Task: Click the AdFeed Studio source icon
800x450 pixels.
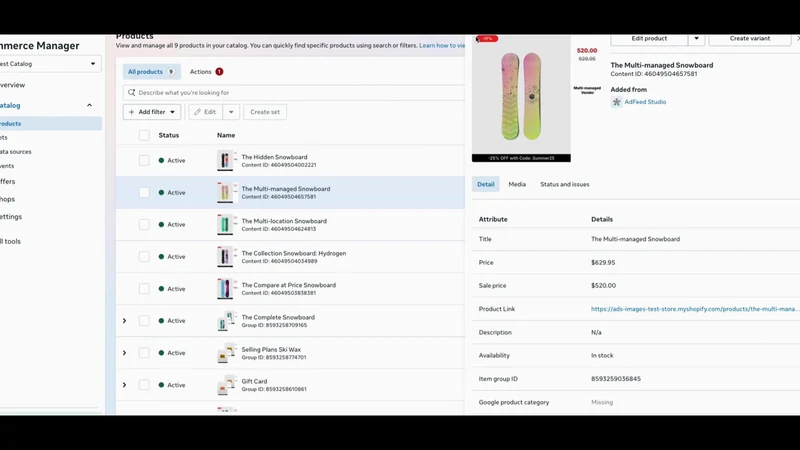Action: point(616,102)
